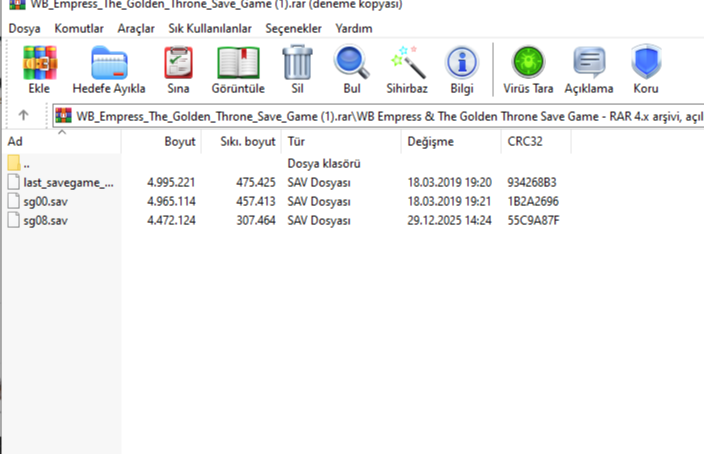704x454 pixels.
Task: Open the Bul magnifier search tool
Action: click(x=352, y=62)
